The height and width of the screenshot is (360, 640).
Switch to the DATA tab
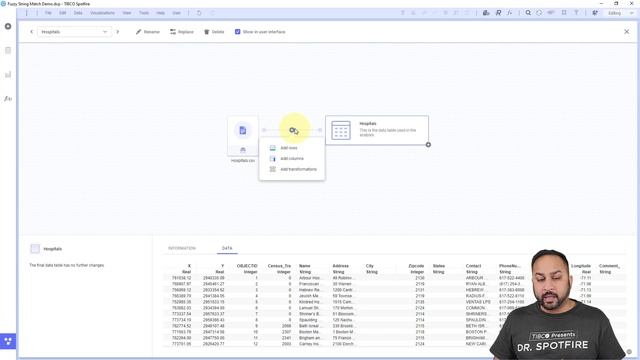pos(227,248)
